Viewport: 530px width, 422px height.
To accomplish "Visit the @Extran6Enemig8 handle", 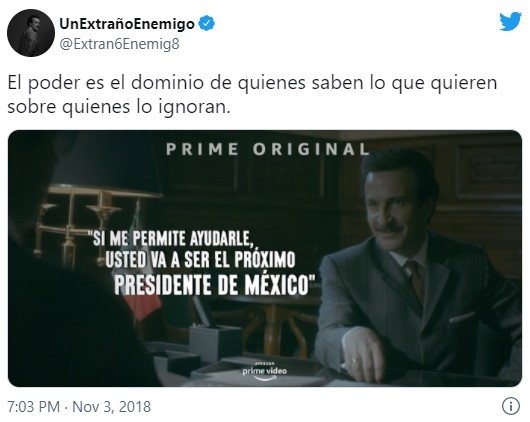I will pos(119,44).
